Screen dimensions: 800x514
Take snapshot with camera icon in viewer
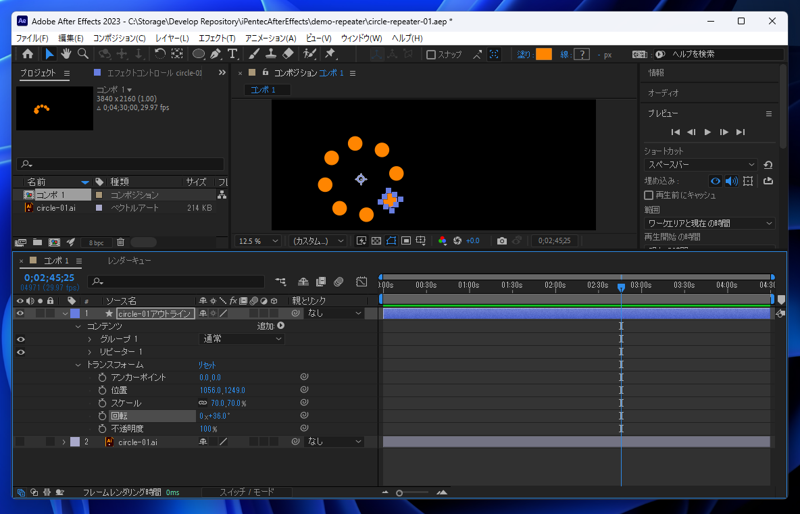click(x=502, y=241)
